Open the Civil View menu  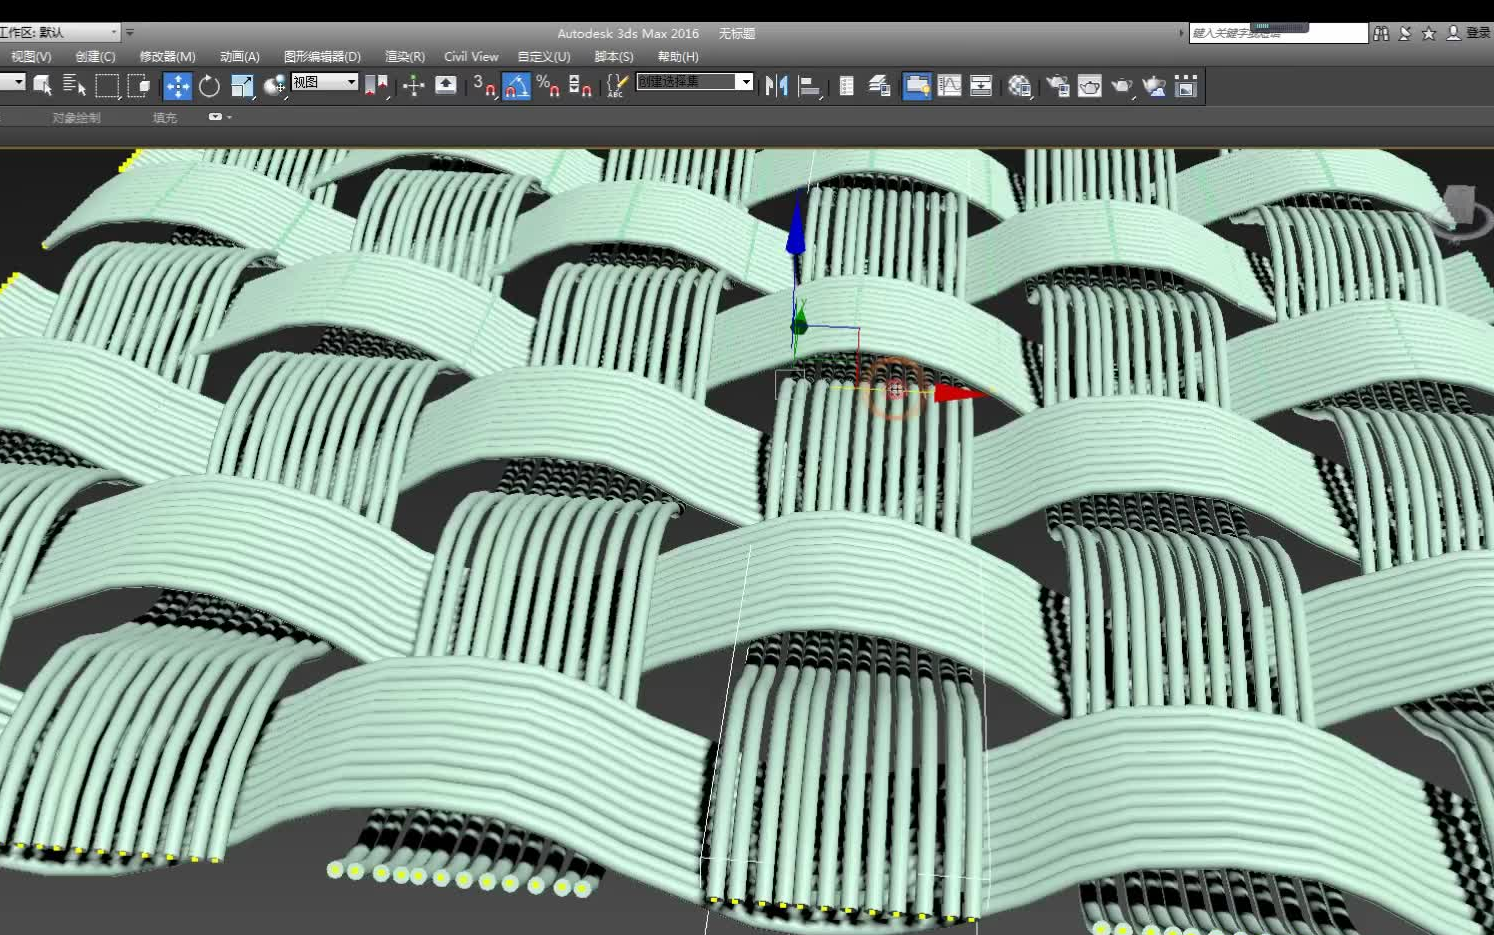click(471, 57)
